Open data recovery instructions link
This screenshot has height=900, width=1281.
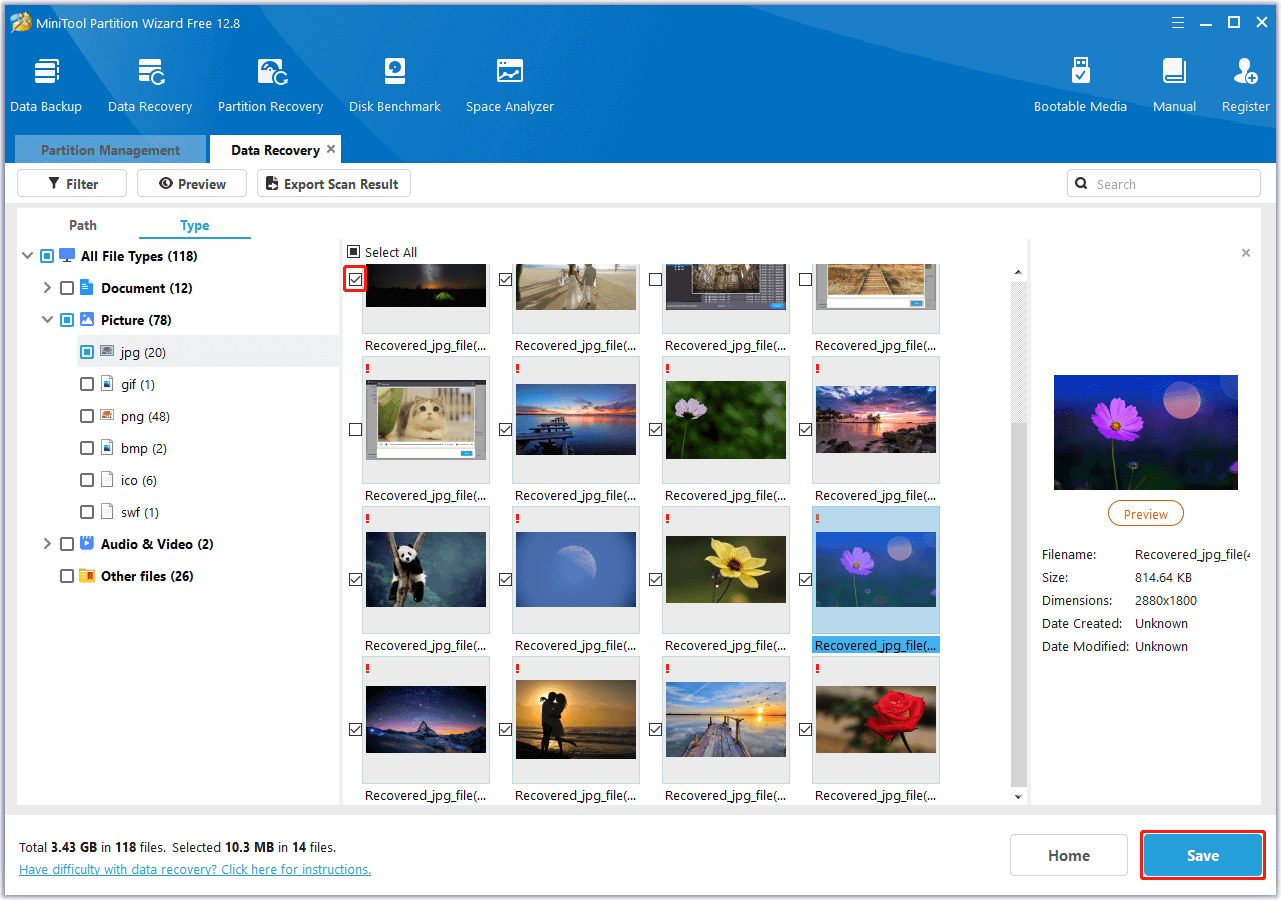[x=195, y=870]
